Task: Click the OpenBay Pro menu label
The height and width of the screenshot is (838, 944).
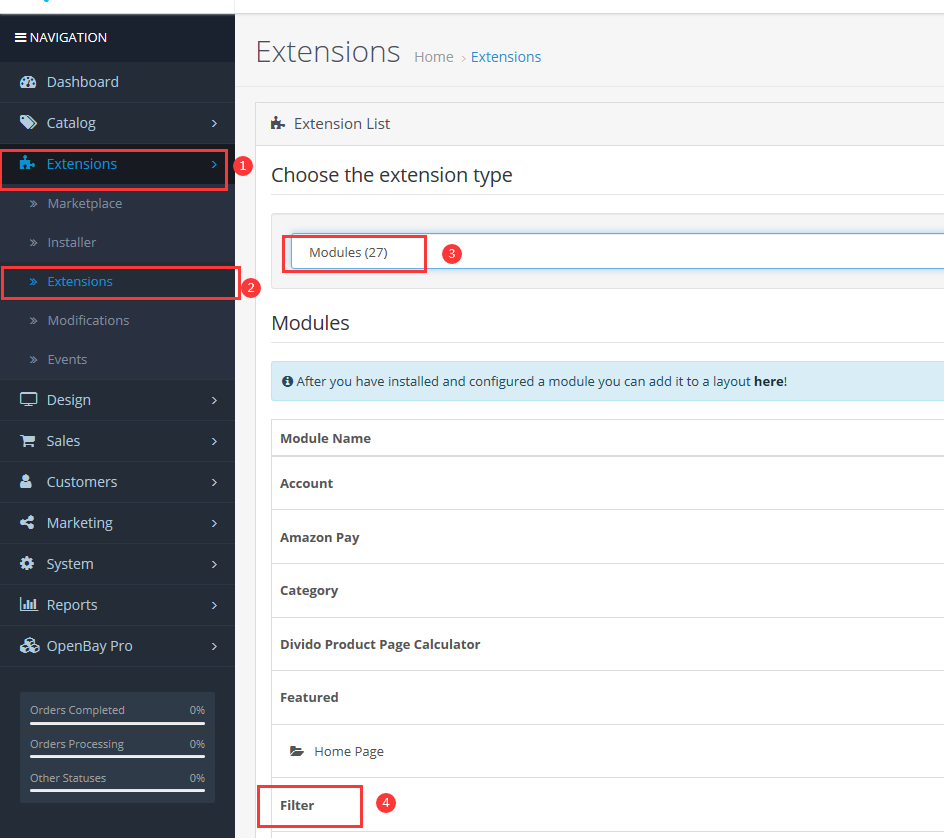Action: [x=90, y=645]
